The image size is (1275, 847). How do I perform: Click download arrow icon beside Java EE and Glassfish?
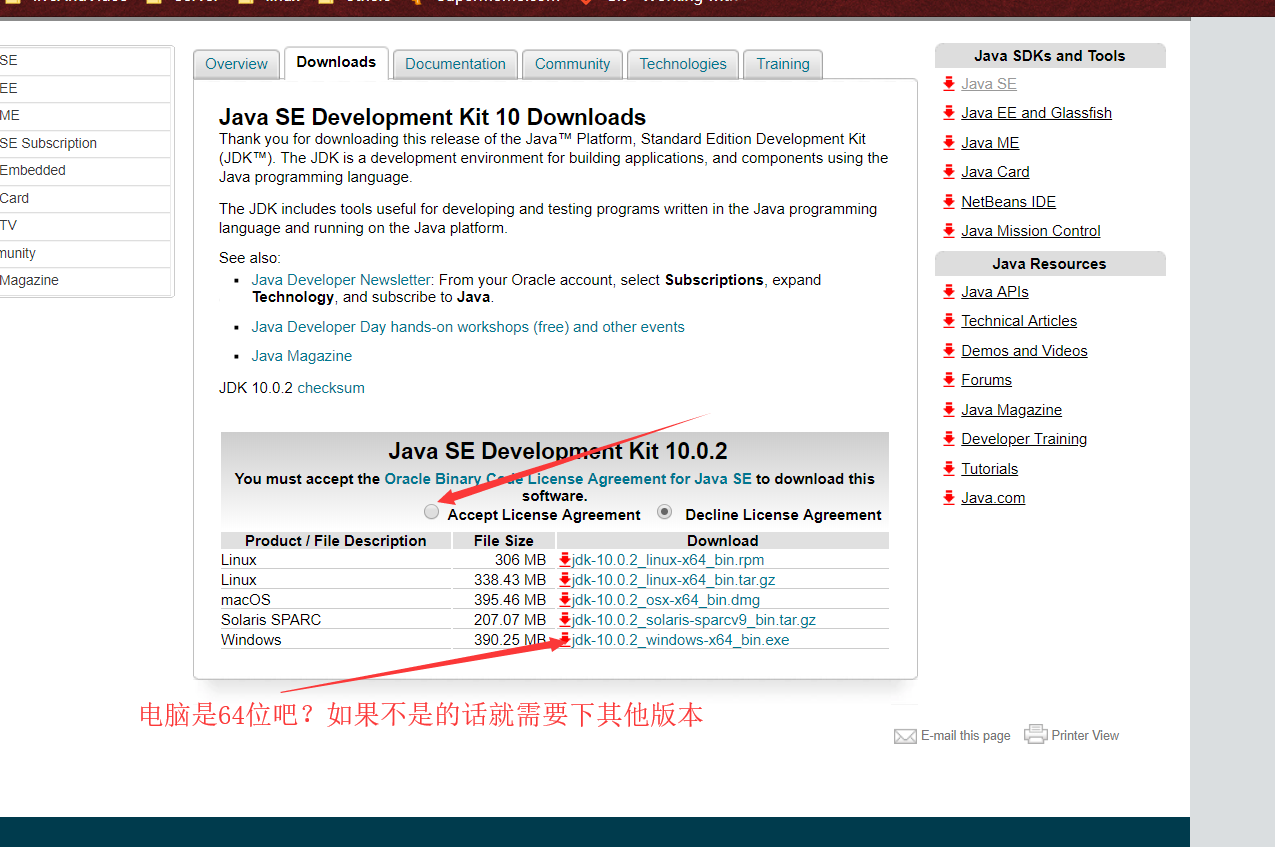pyautogui.click(x=949, y=113)
